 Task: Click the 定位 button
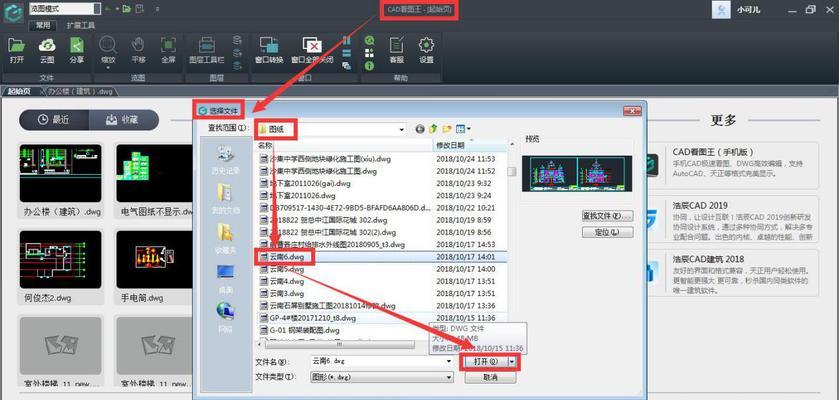pos(607,232)
